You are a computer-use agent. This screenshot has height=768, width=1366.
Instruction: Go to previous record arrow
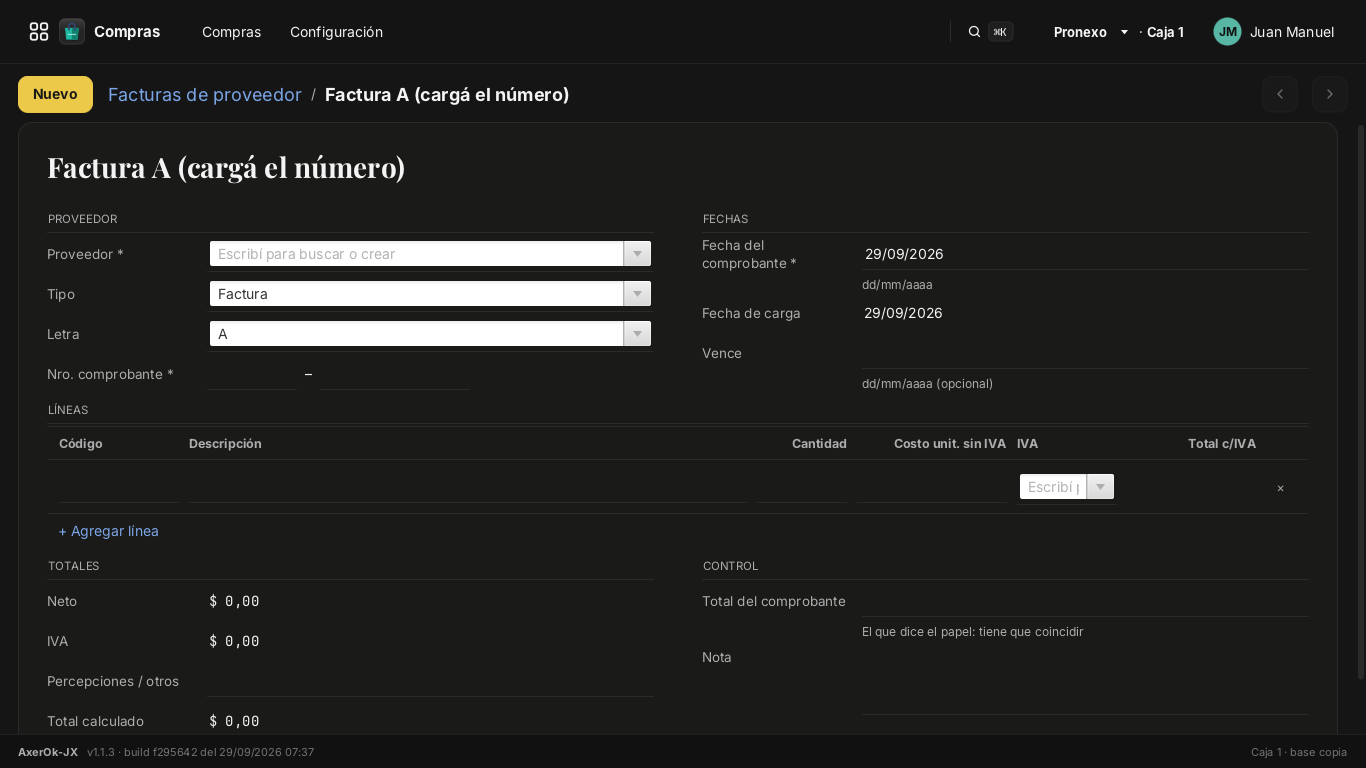[x=1280, y=94]
